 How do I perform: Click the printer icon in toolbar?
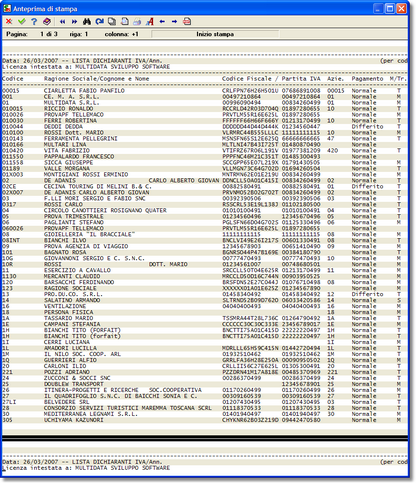pos(137,22)
